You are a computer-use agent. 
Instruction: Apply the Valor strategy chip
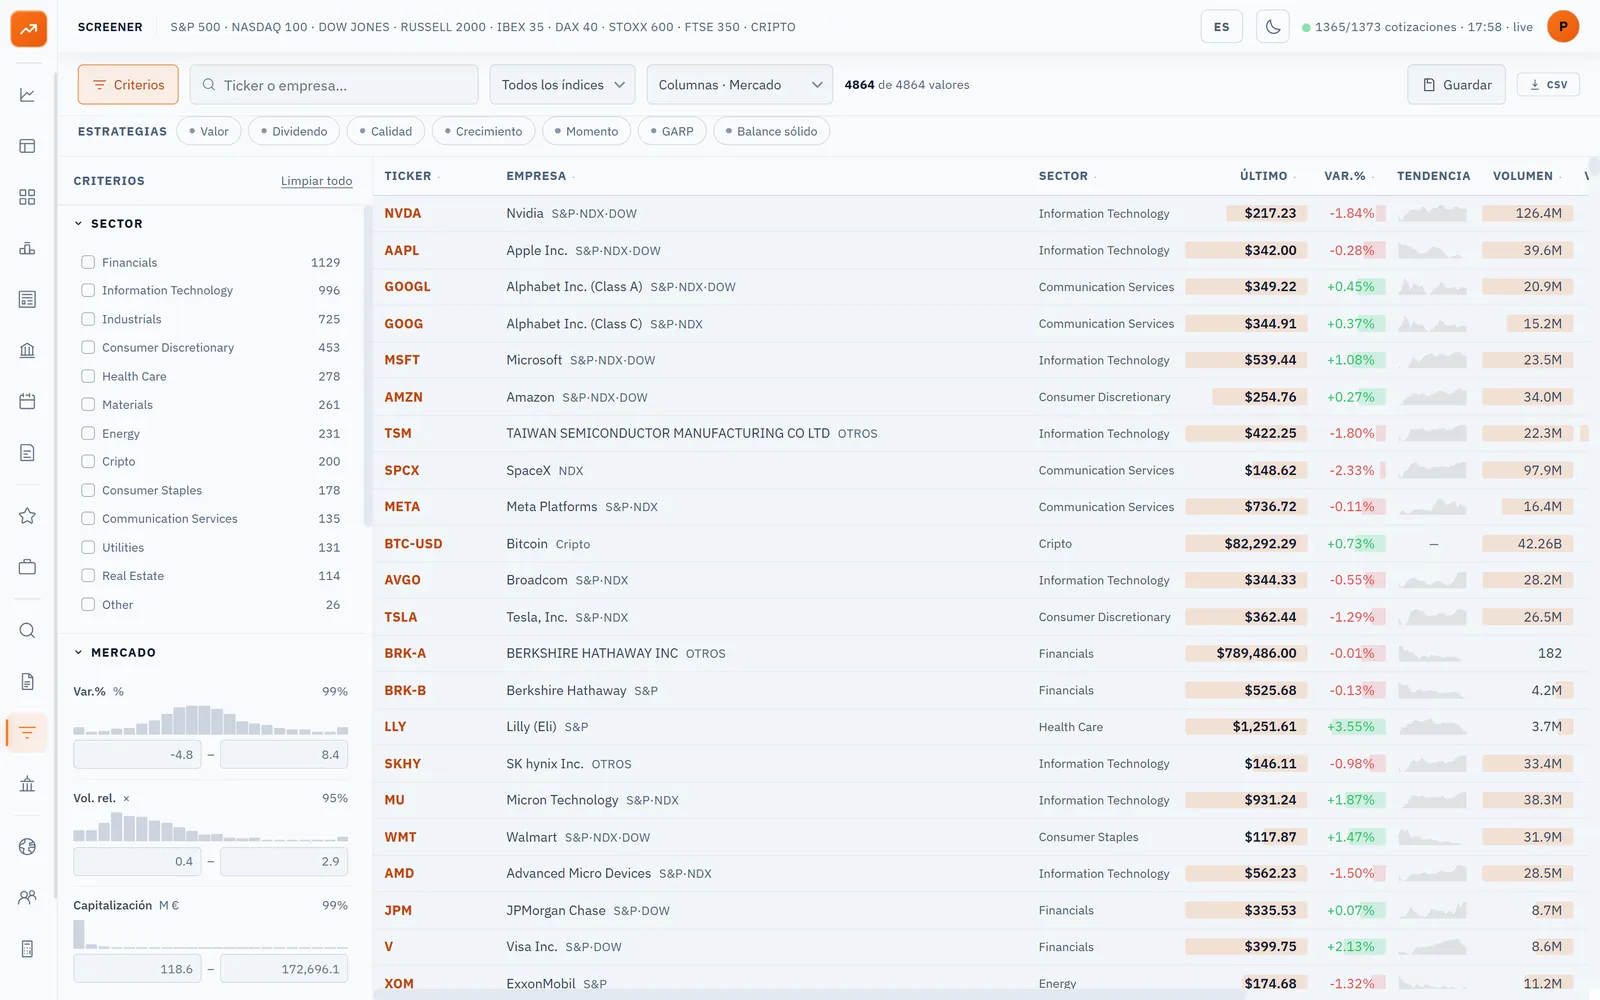click(209, 131)
